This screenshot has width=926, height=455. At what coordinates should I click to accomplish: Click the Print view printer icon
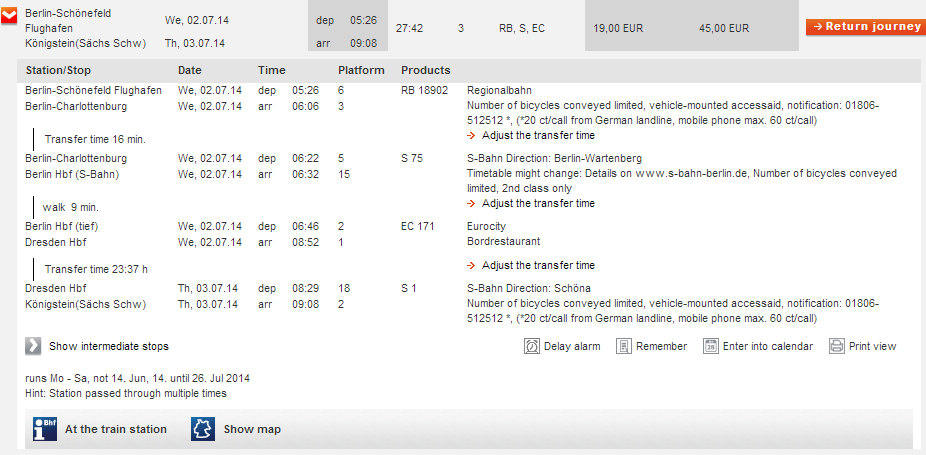(x=837, y=346)
